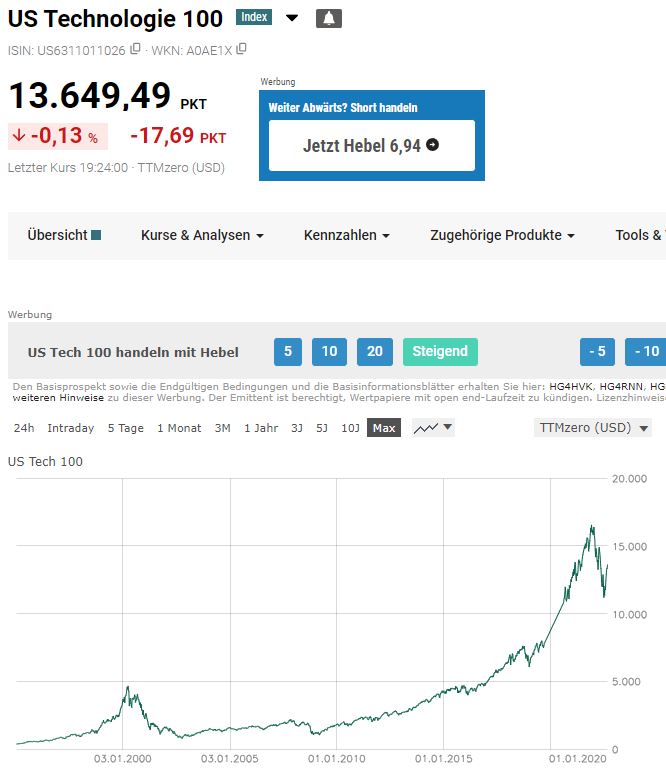Copy the ISIN with the copy icon
Image resolution: width=666 pixels, height=782 pixels.
[135, 49]
